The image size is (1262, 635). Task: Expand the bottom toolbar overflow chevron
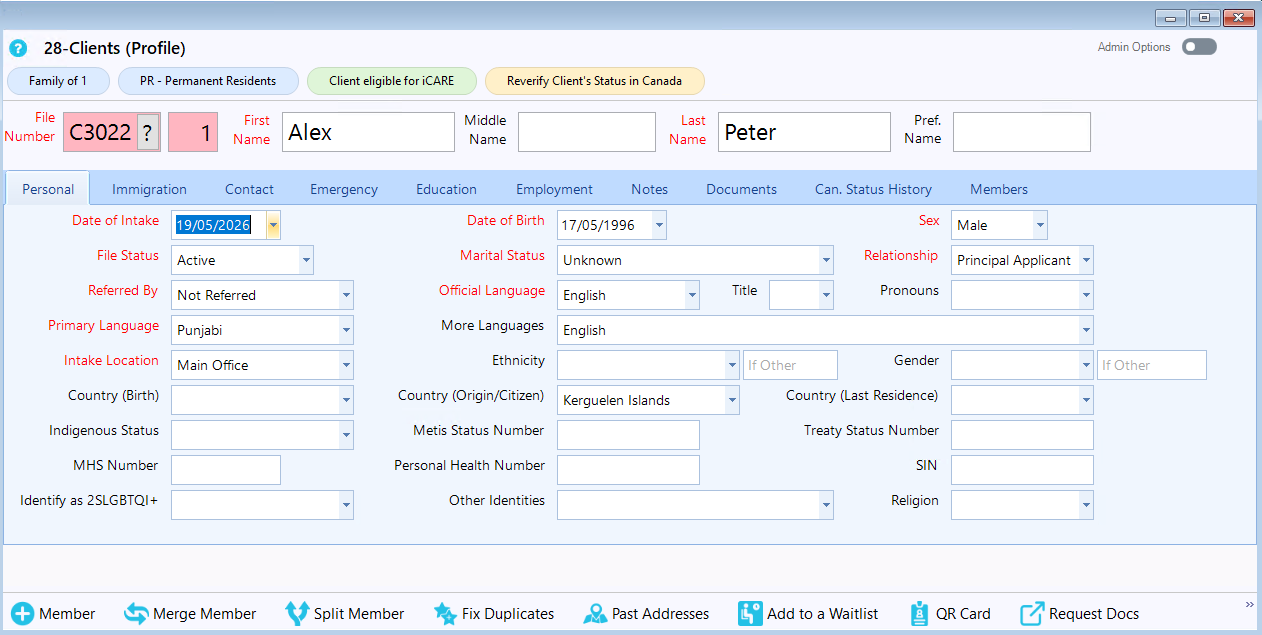(1249, 605)
